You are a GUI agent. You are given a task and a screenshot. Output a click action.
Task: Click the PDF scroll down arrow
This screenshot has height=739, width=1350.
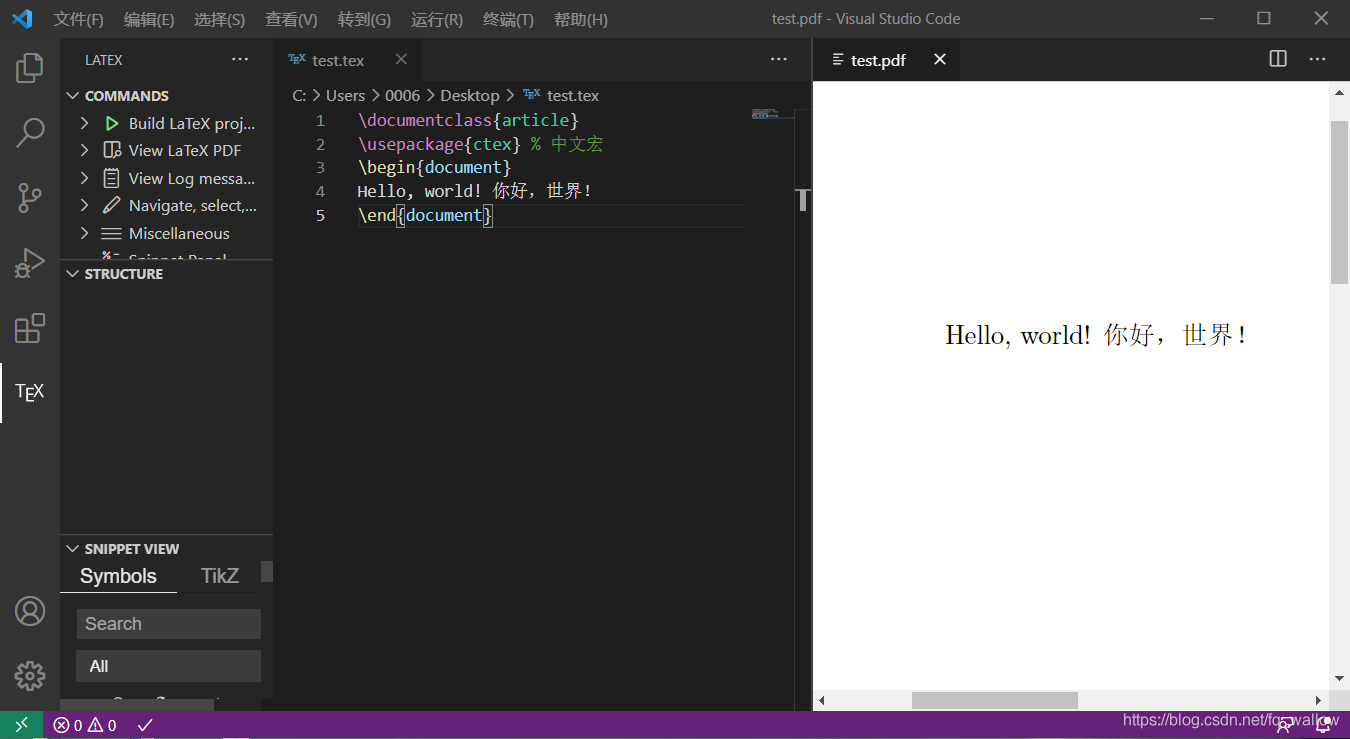[1339, 679]
